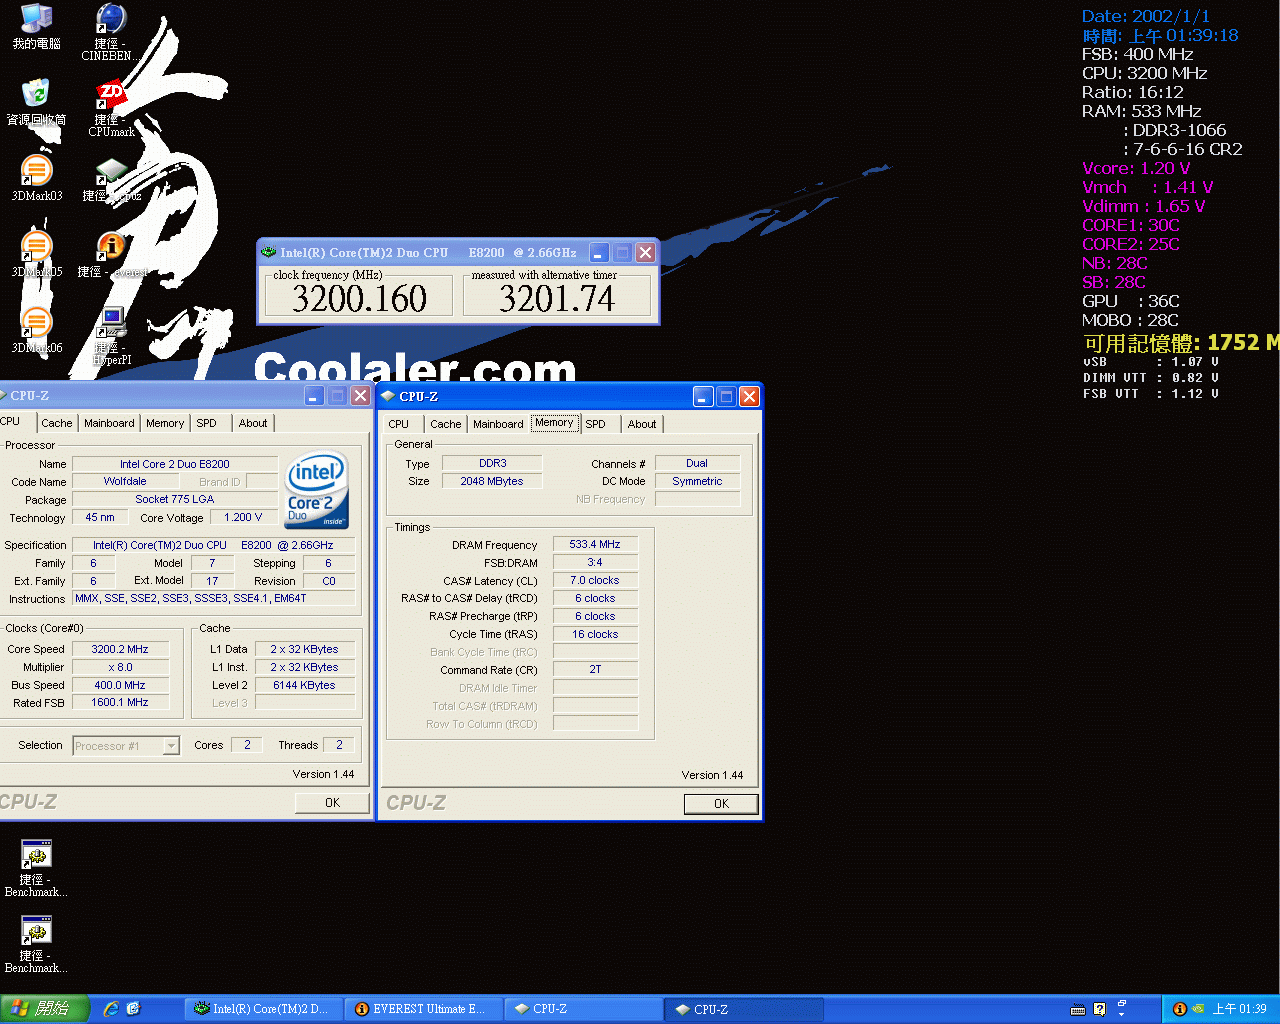The image size is (1280, 1024).
Task: Click the DRAM Frequency value '533.4 MHz'
Action: click(x=595, y=544)
